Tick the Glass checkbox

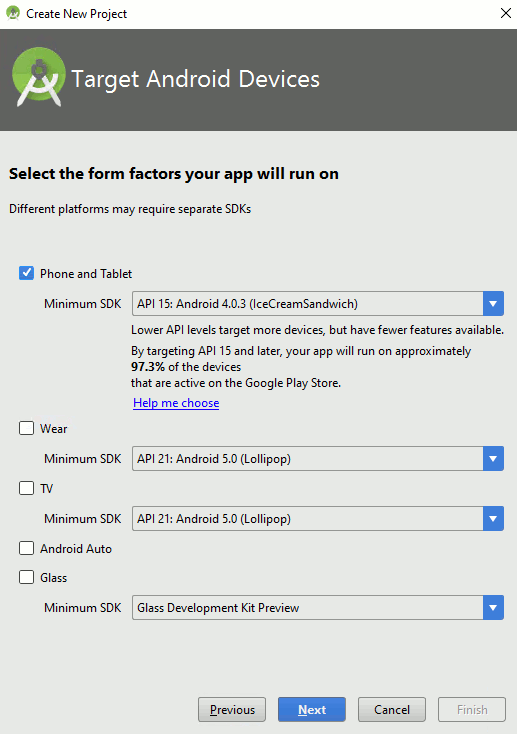coord(26,577)
